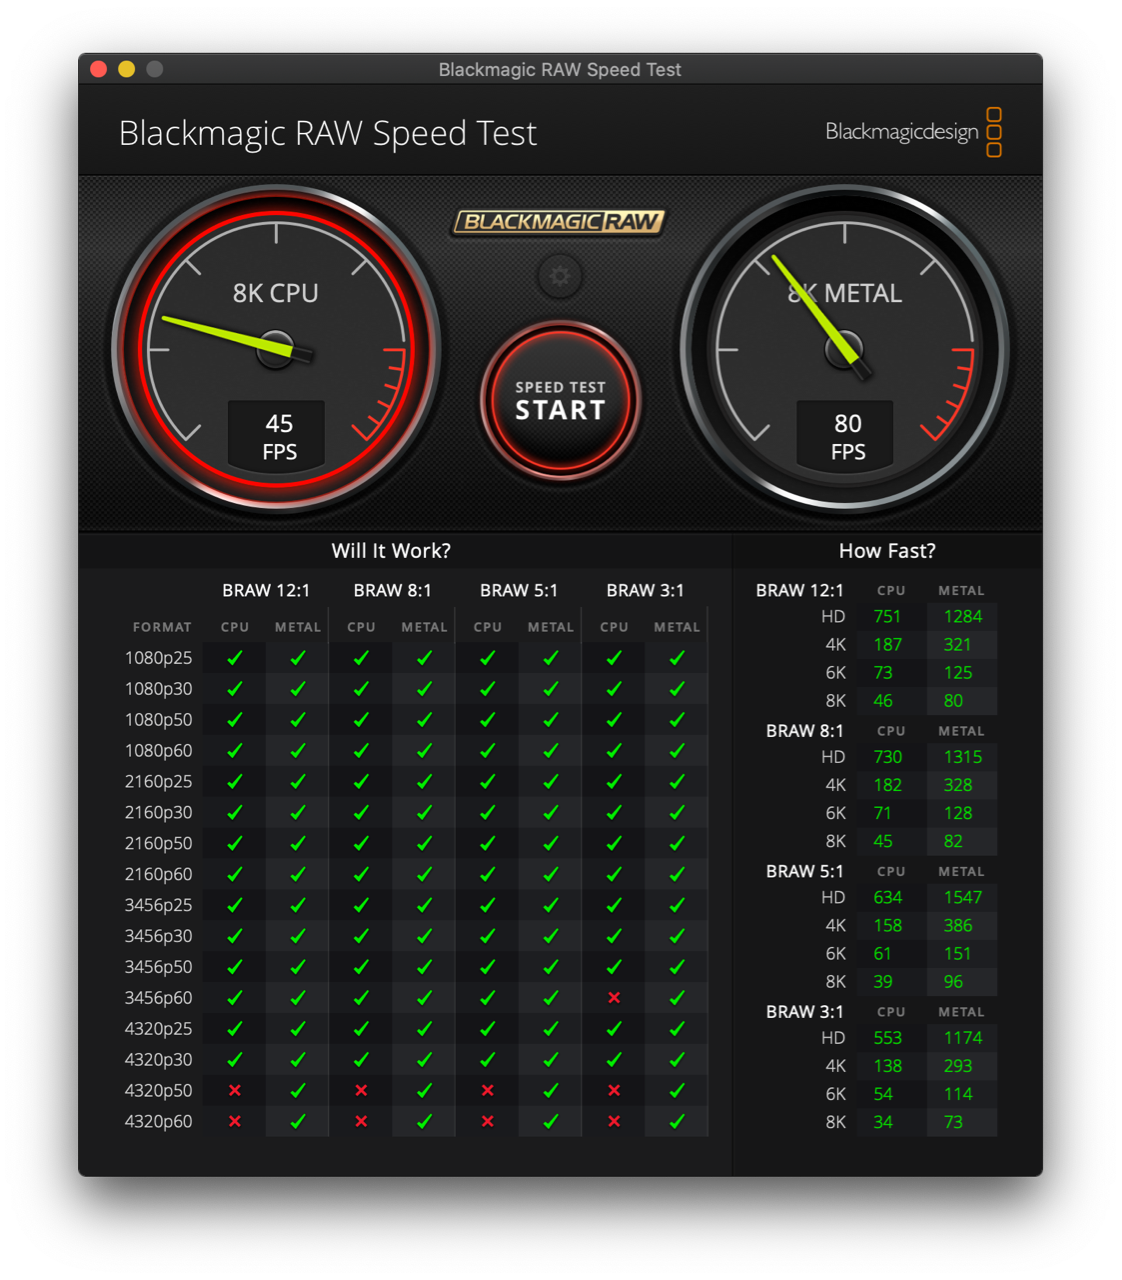Click the BRAW 5:1 HD METAL value 1547
Screen dimensions: 1122x1280
[963, 898]
